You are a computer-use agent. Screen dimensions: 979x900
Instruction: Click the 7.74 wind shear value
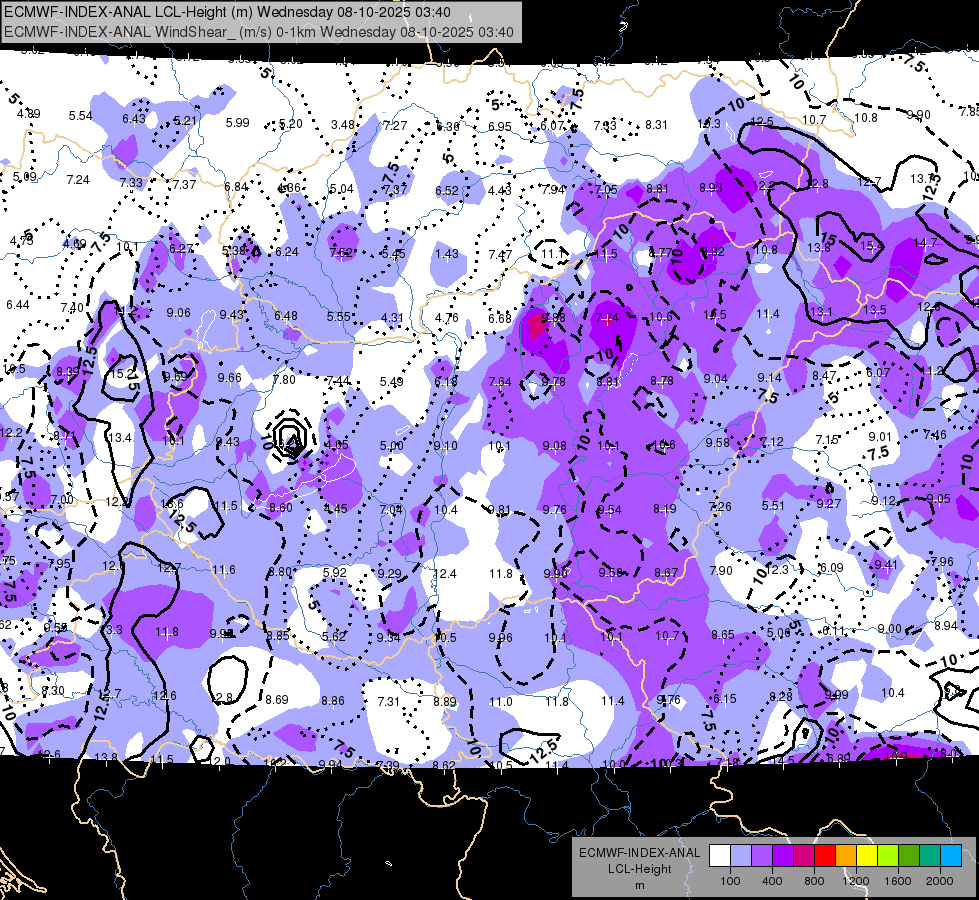pyautogui.click(x=607, y=318)
